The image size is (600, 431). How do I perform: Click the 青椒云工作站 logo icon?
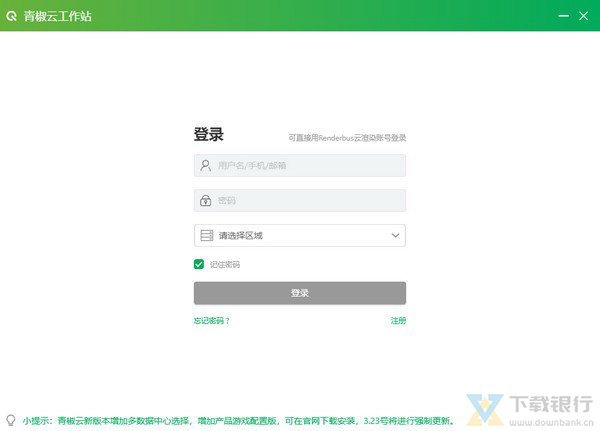pyautogui.click(x=11, y=16)
